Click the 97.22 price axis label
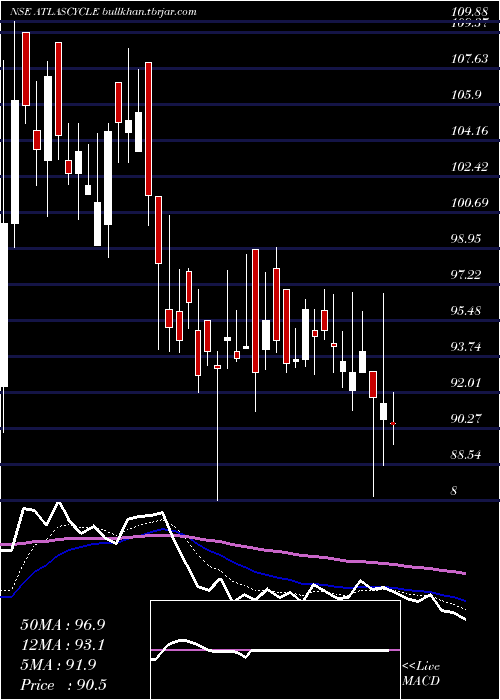This screenshot has width=500, height=700. pyautogui.click(x=466, y=275)
